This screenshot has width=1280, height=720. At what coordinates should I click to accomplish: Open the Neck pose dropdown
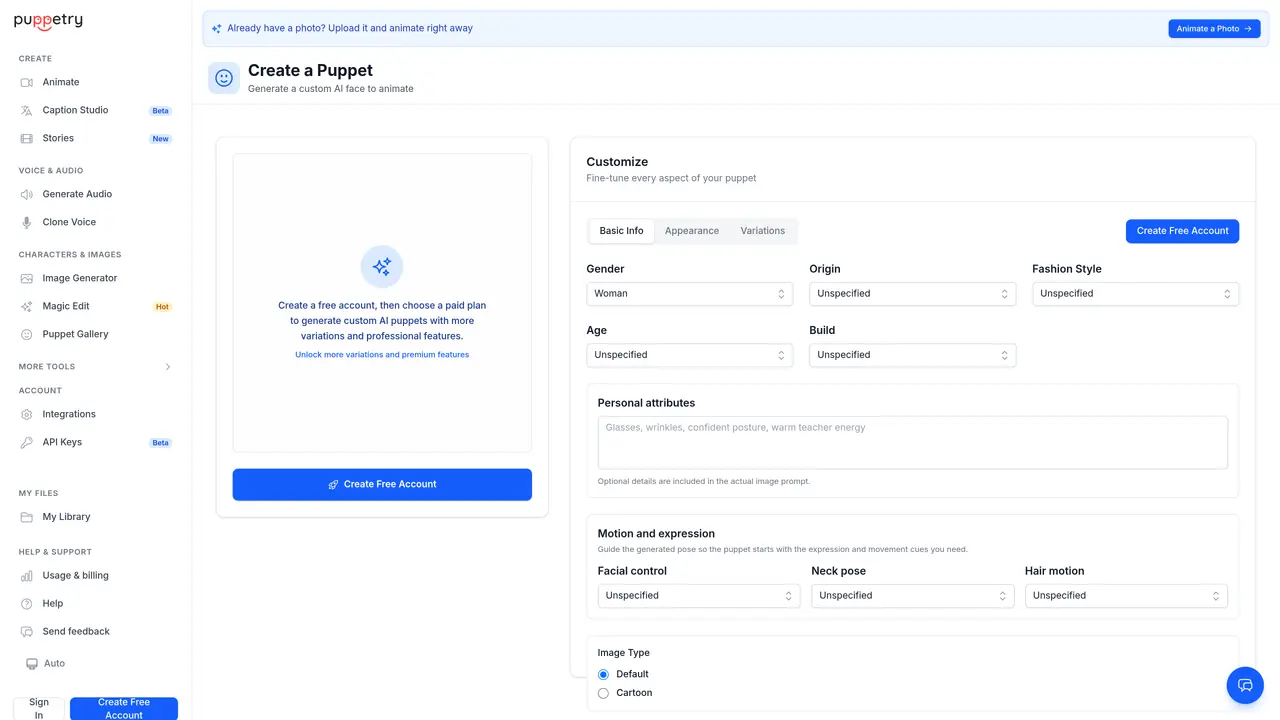point(912,596)
